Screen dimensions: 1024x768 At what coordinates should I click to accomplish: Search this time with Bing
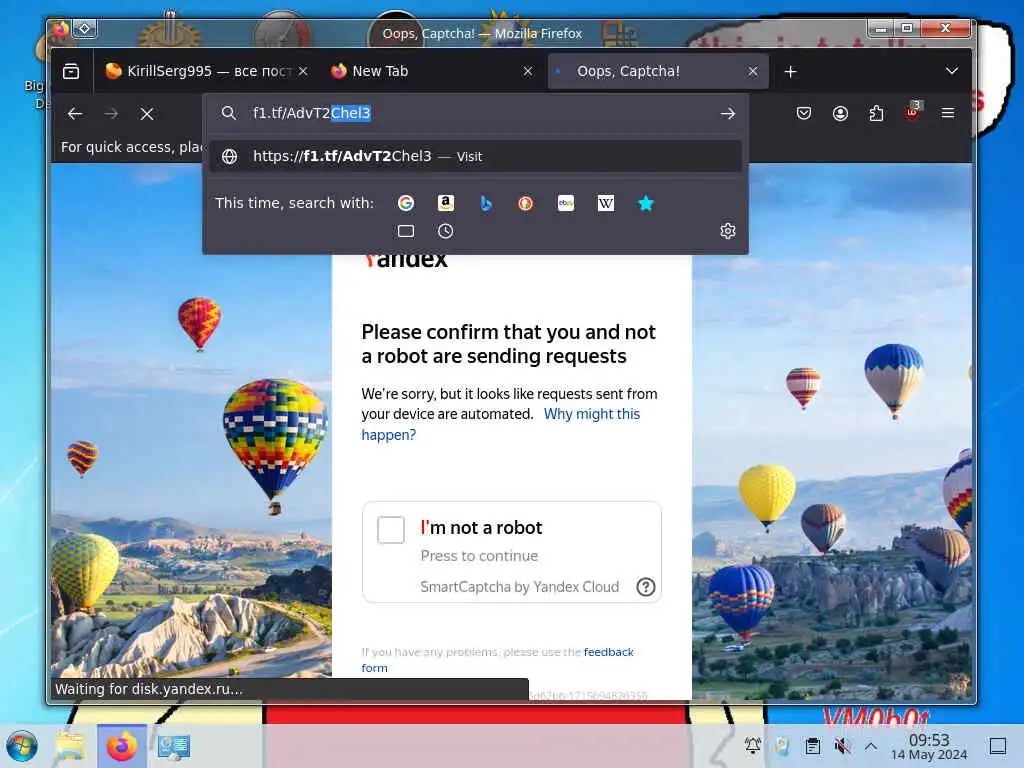[486, 203]
